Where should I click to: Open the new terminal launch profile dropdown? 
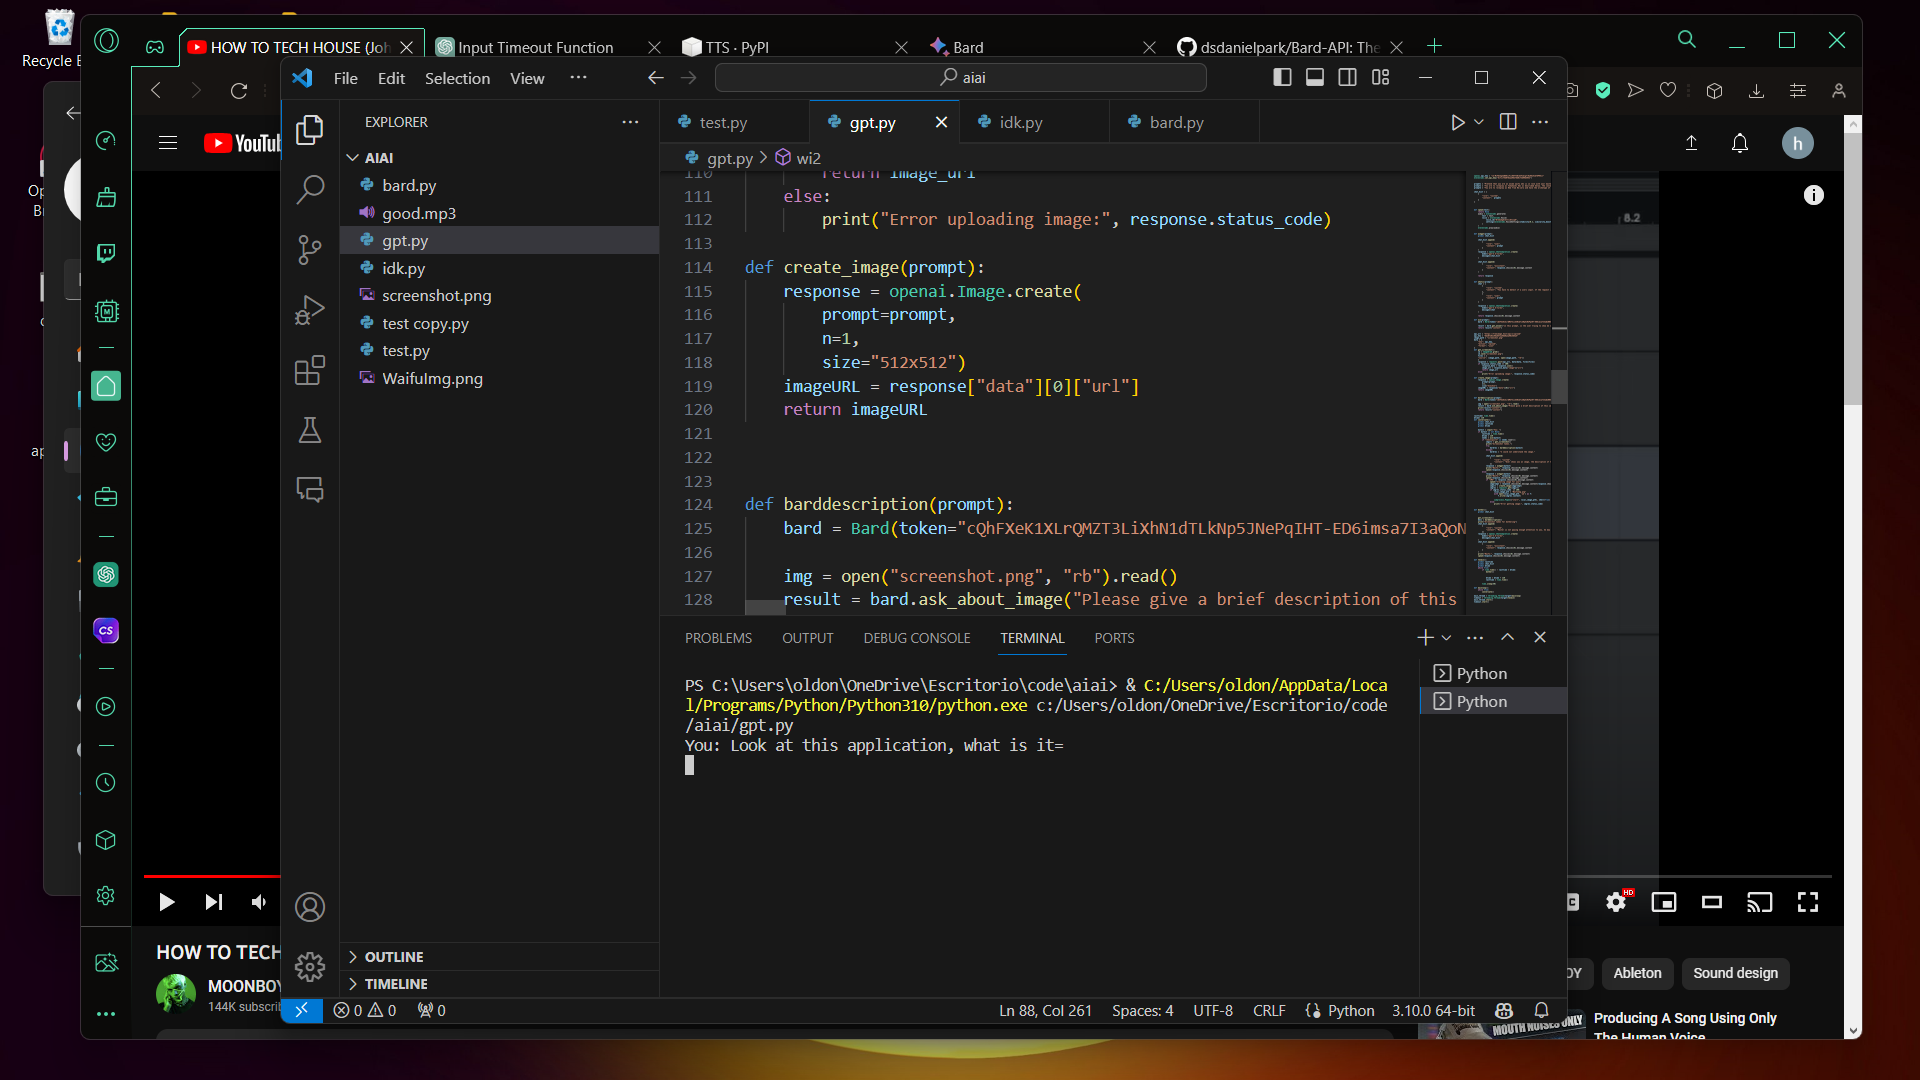1446,638
